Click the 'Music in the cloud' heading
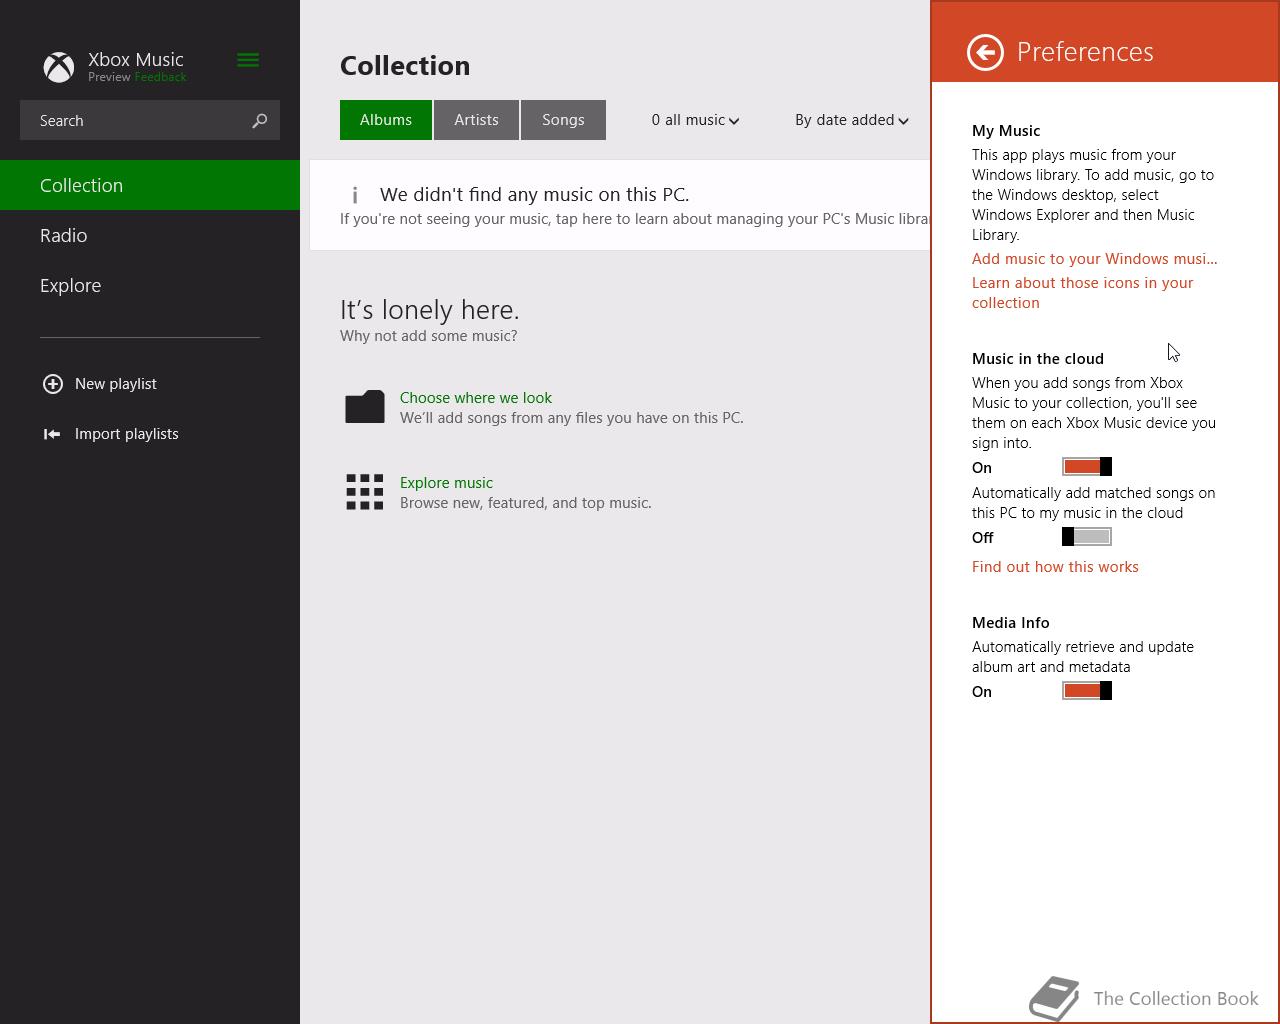 (1038, 358)
